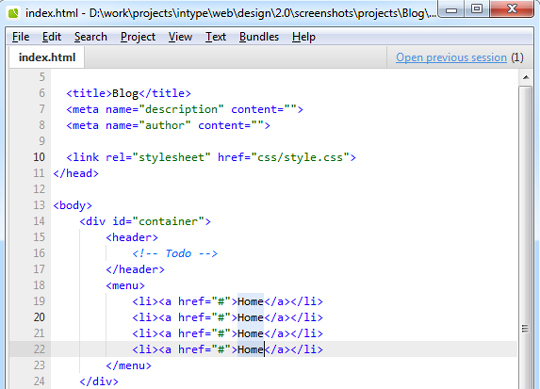The image size is (540, 389).
Task: Click css/style.css href value
Action: [x=300, y=157]
